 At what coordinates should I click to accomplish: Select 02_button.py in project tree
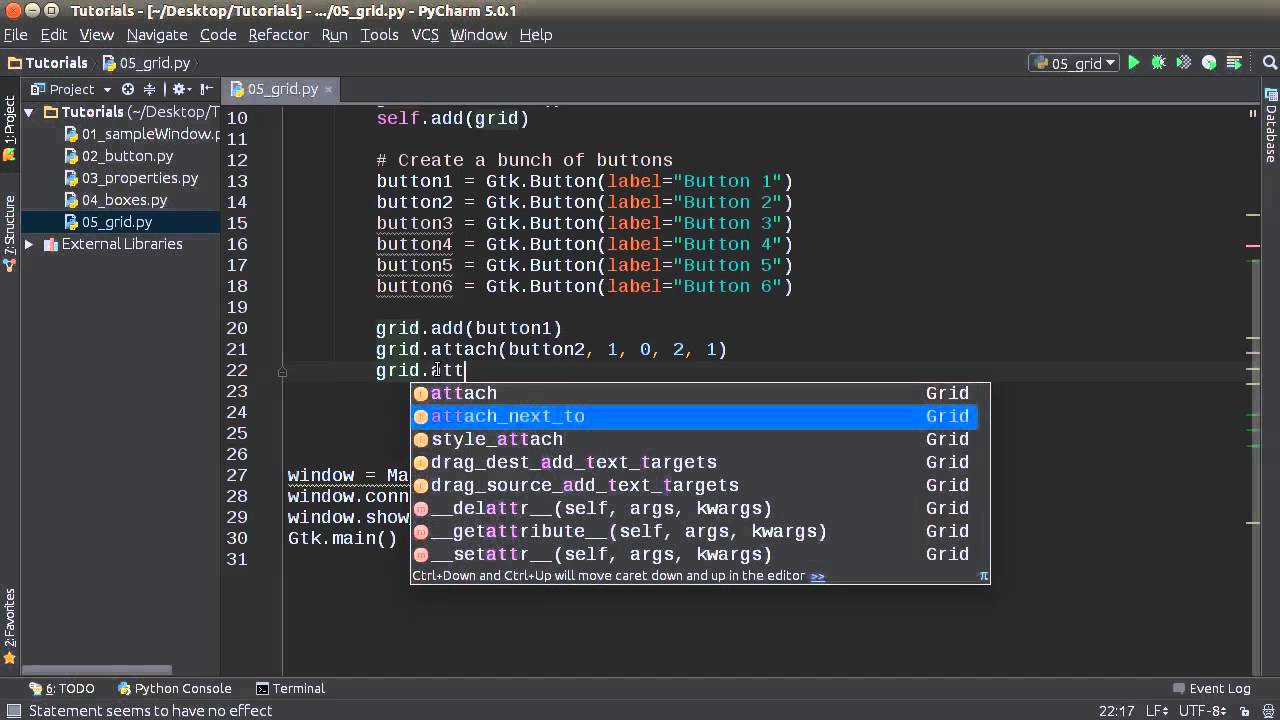pyautogui.click(x=118, y=156)
